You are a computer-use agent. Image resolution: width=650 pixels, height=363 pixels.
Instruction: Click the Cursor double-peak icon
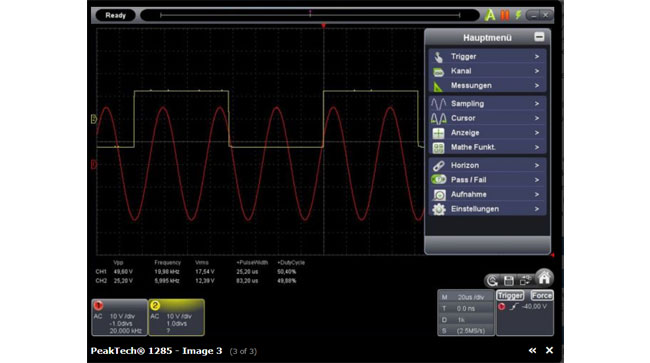(x=438, y=119)
